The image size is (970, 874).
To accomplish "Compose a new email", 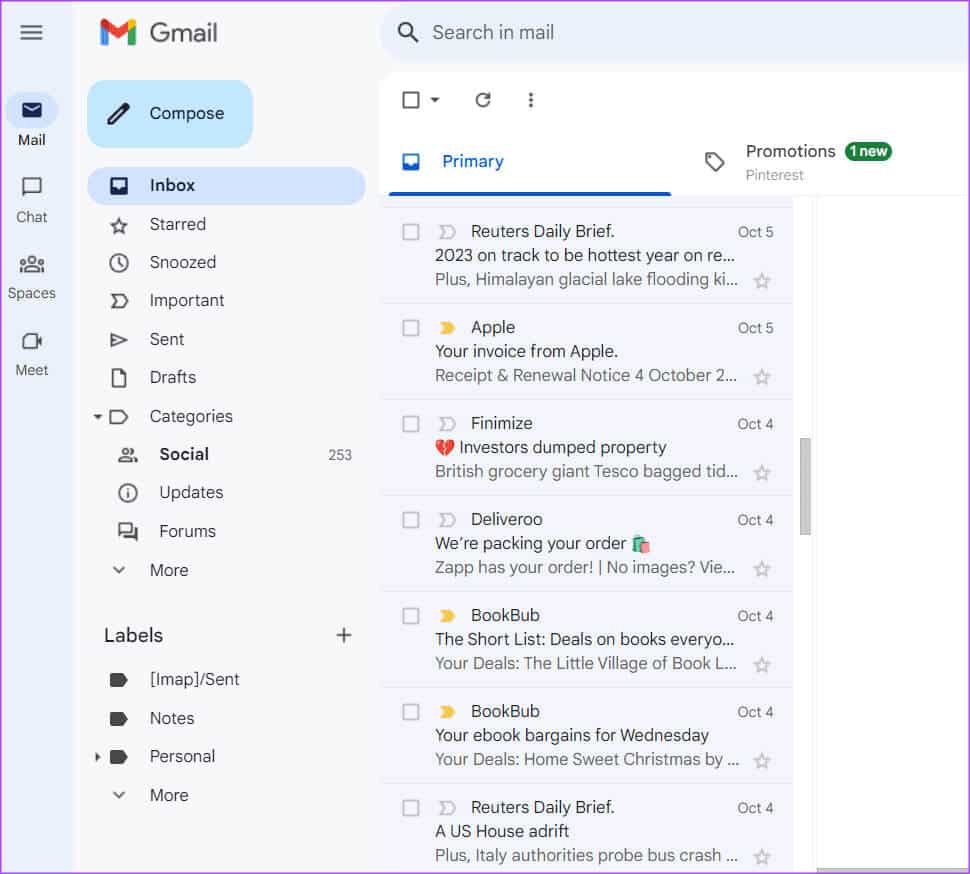I will (170, 114).
